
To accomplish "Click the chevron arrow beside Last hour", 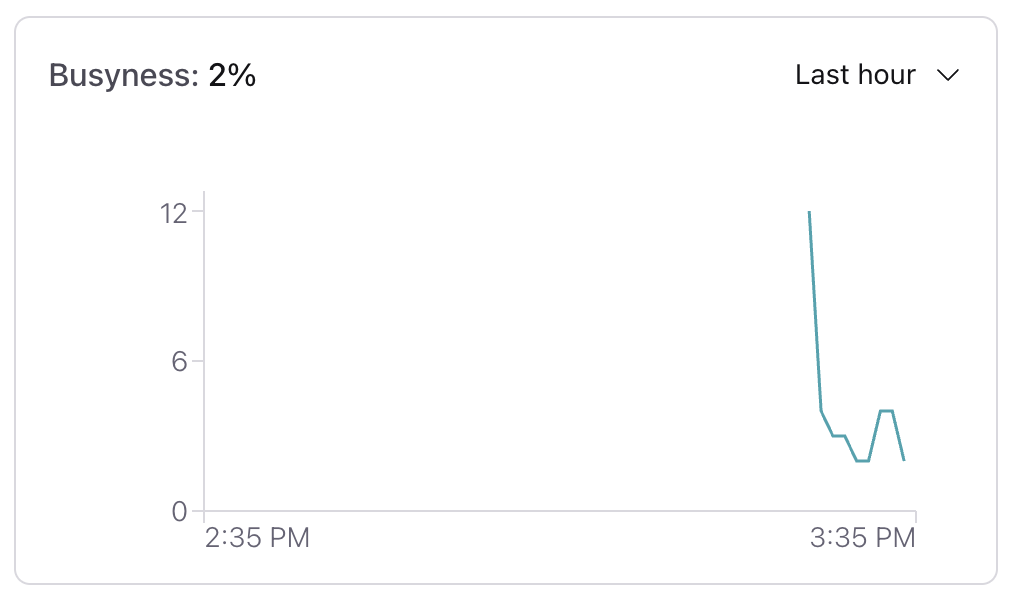I will [947, 75].
